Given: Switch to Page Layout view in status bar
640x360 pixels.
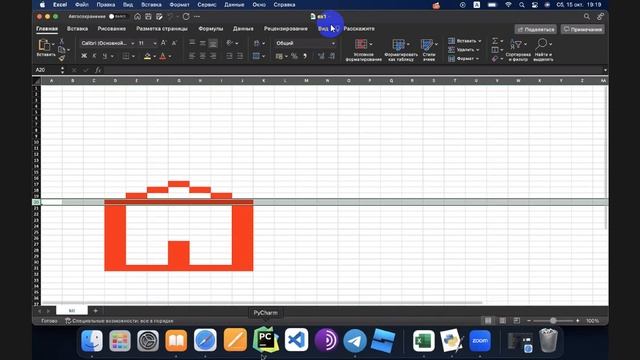Looking at the screenshot, I should (502, 321).
